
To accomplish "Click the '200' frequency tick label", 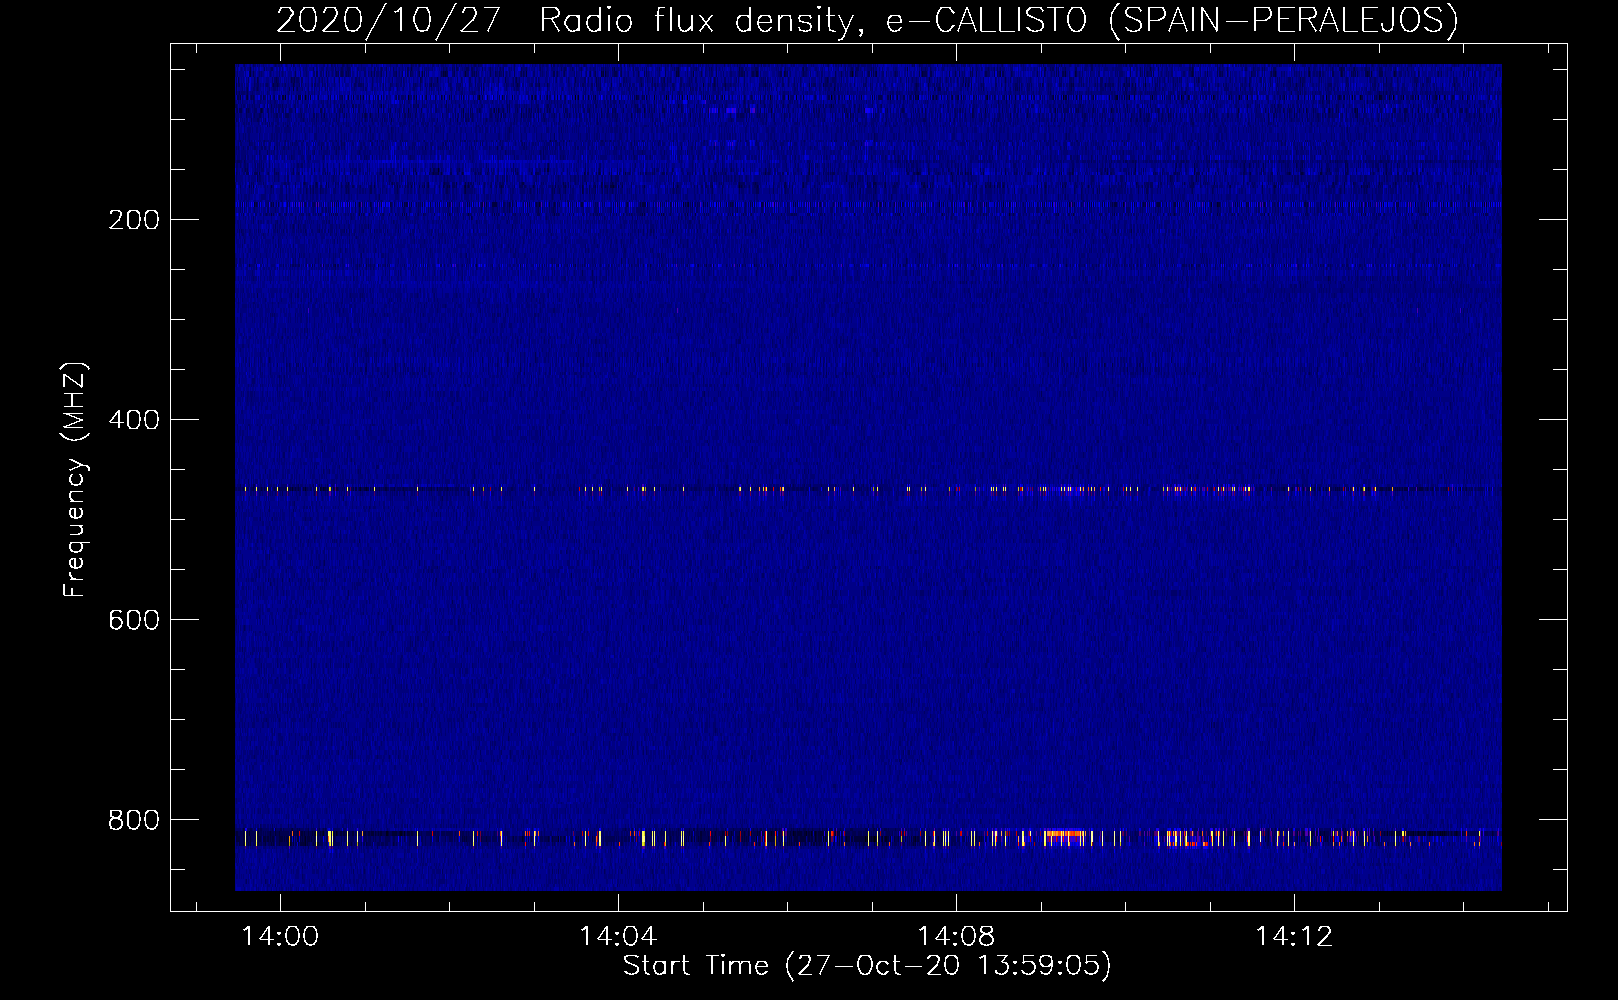I will click(x=134, y=220).
